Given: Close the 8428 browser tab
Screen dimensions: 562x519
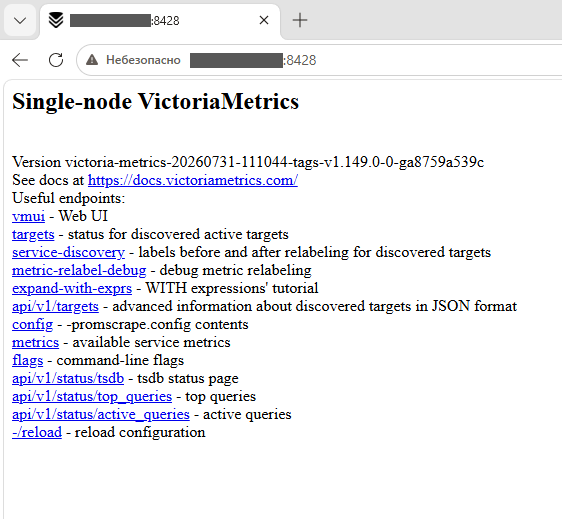Looking at the screenshot, I should pyautogui.click(x=264, y=20).
